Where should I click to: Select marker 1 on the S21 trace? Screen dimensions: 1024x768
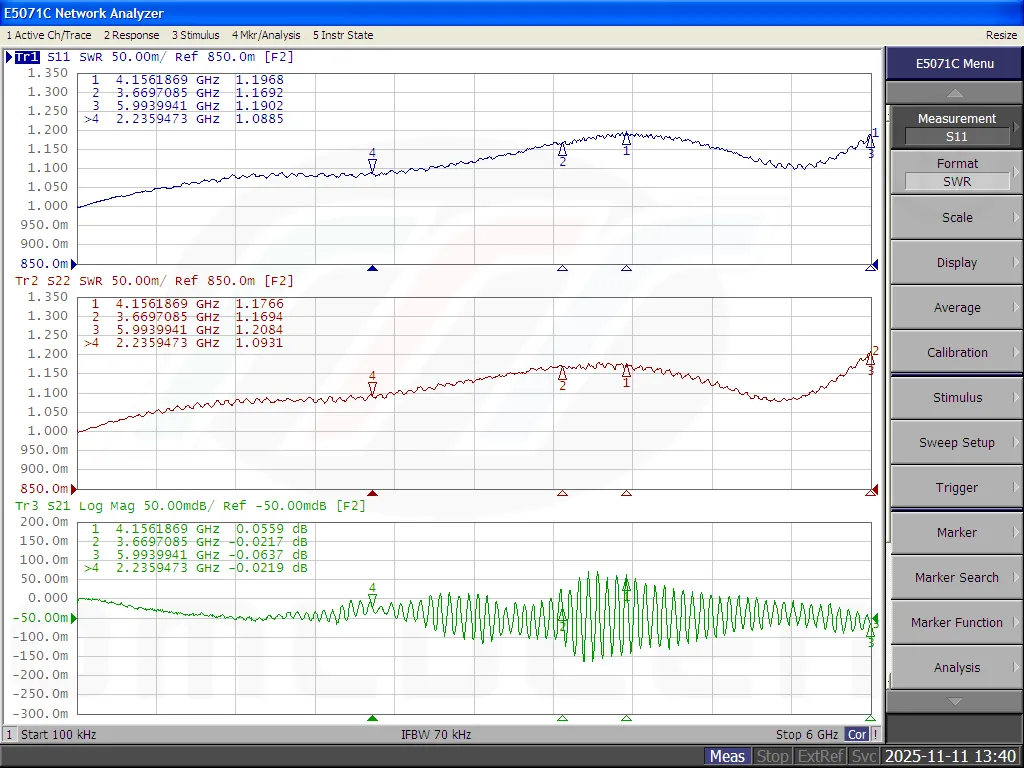627,587
